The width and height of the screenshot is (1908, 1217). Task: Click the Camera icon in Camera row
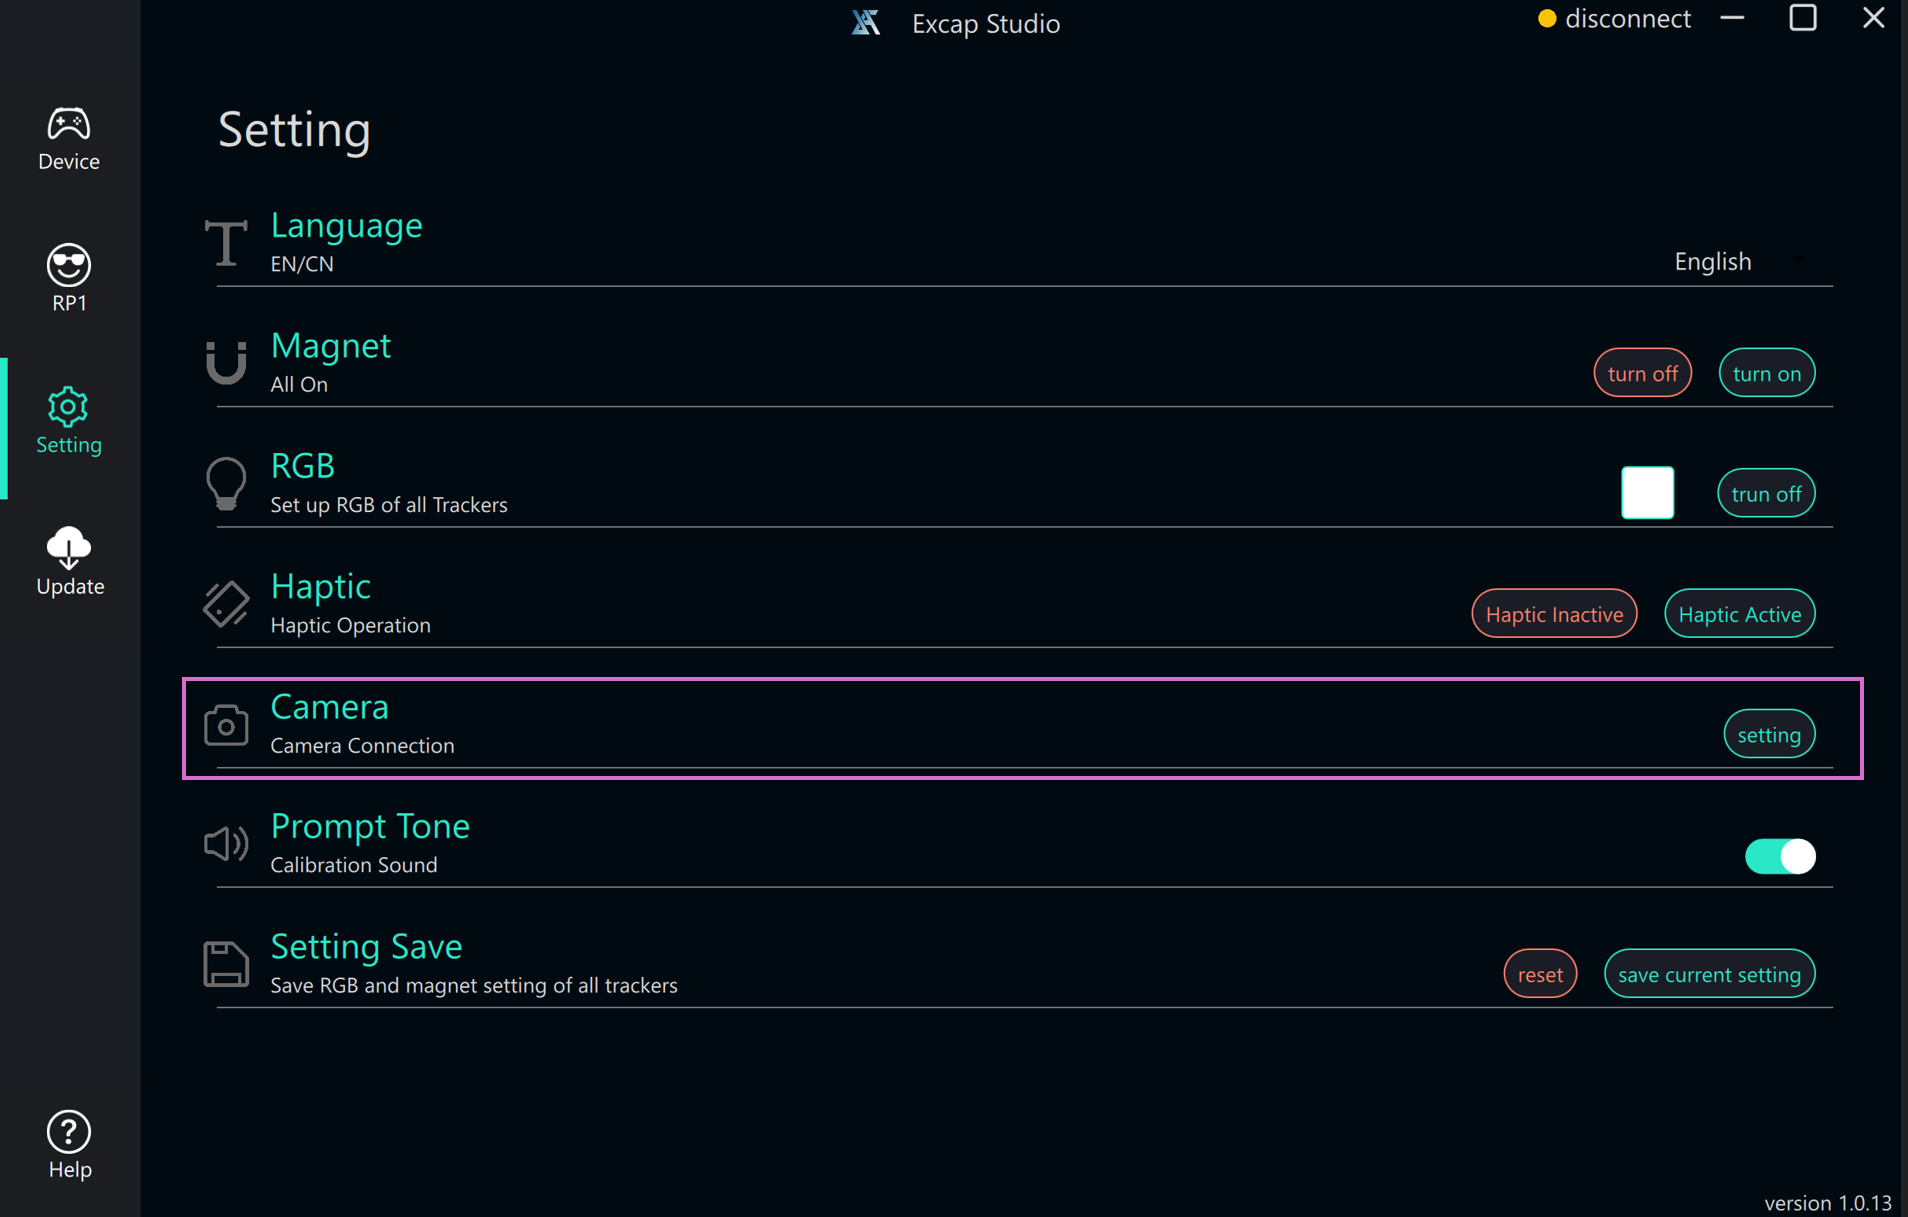point(226,725)
